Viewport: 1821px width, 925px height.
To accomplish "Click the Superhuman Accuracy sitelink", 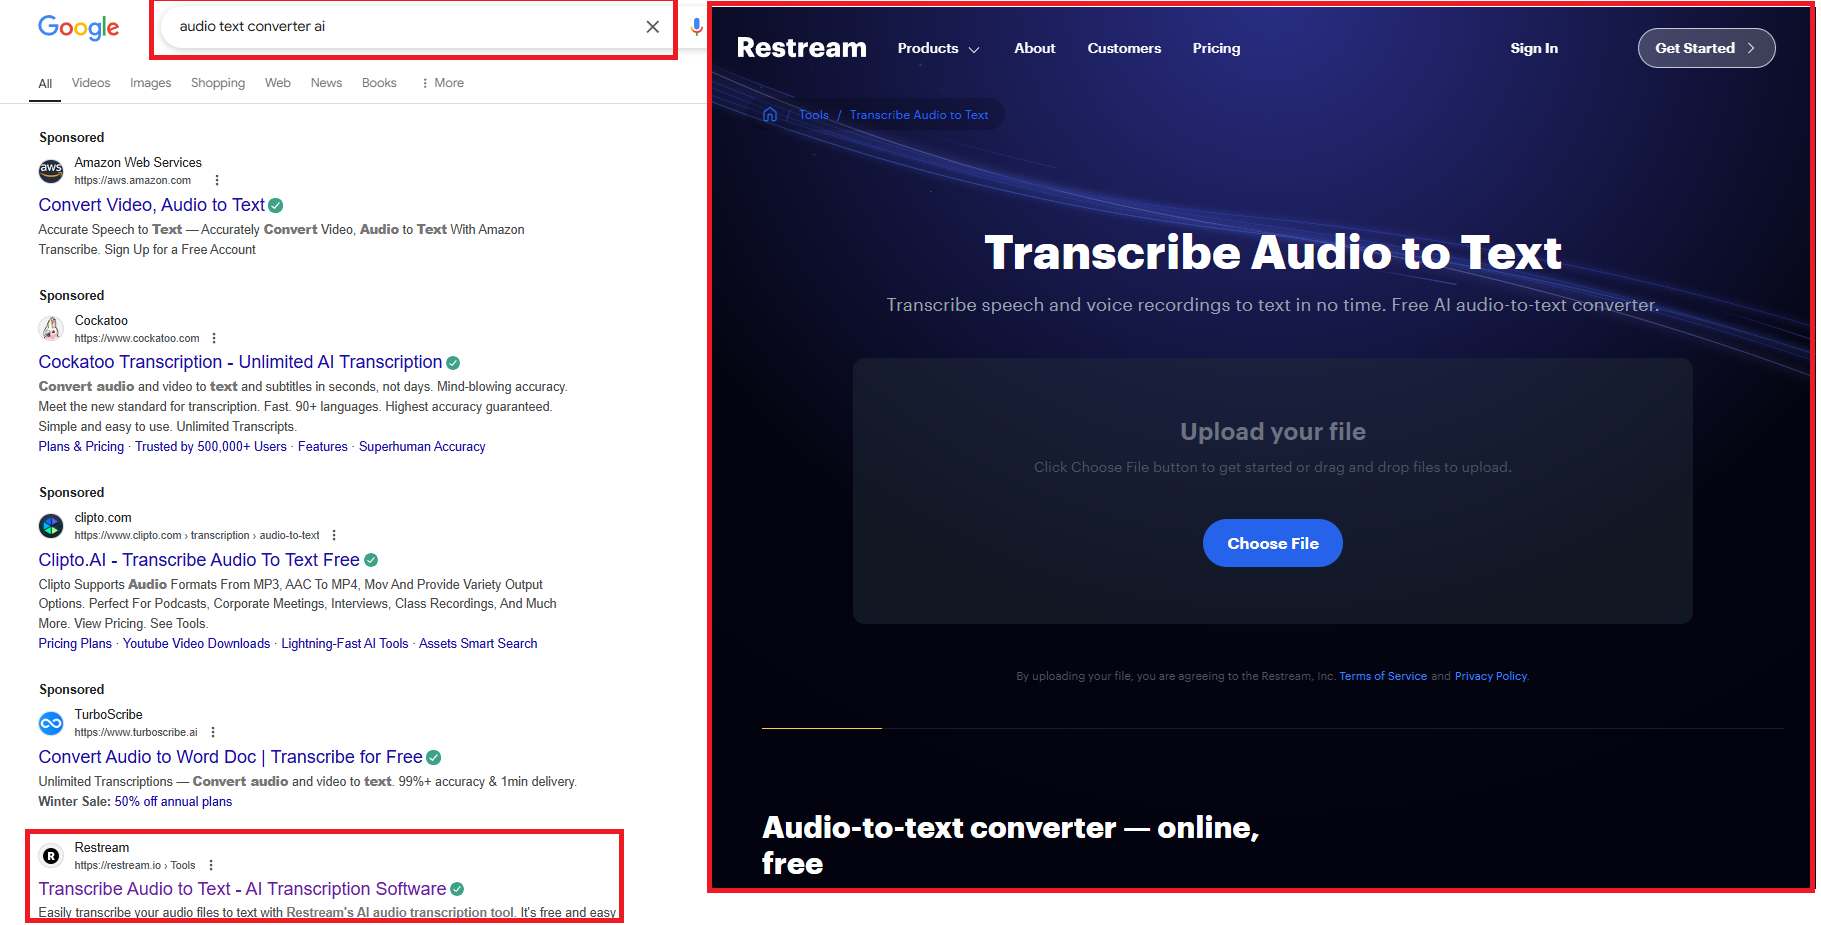I will (422, 447).
